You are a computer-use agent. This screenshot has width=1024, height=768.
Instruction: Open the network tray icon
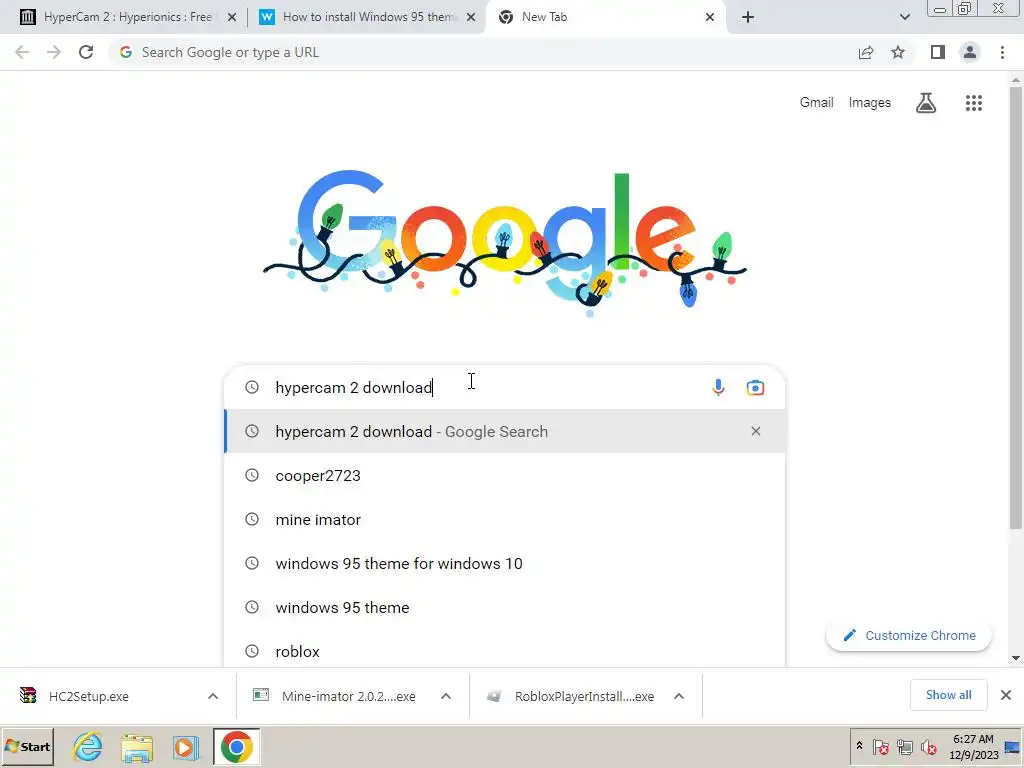click(904, 746)
